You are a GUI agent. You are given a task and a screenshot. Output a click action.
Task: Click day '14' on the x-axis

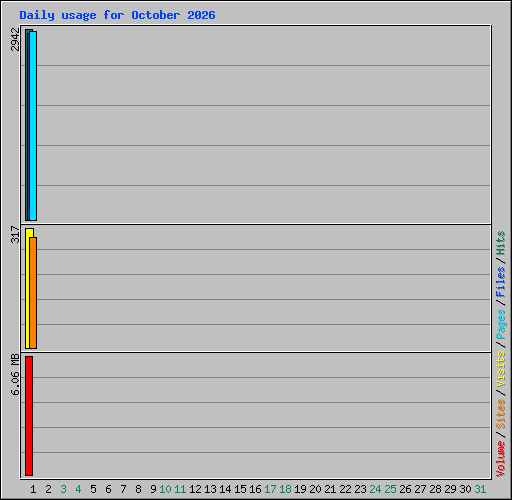pyautogui.click(x=225, y=489)
